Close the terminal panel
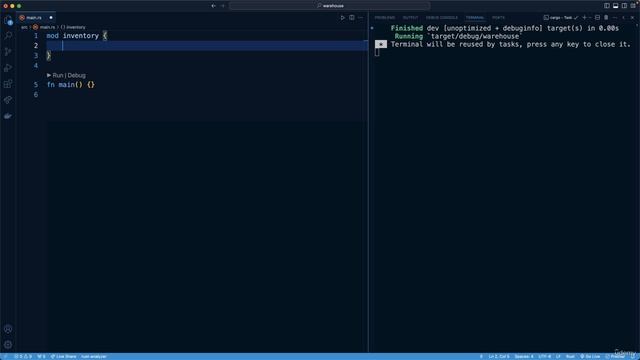 pos(633,18)
